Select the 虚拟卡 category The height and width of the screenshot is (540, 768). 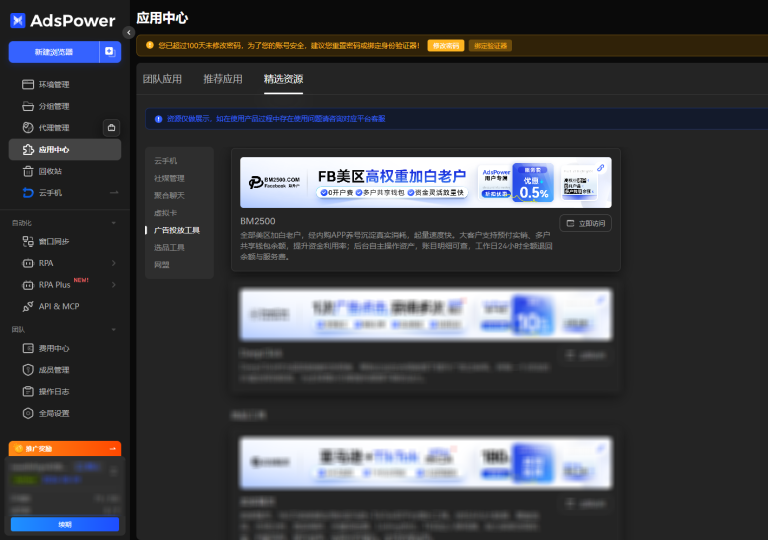166,213
